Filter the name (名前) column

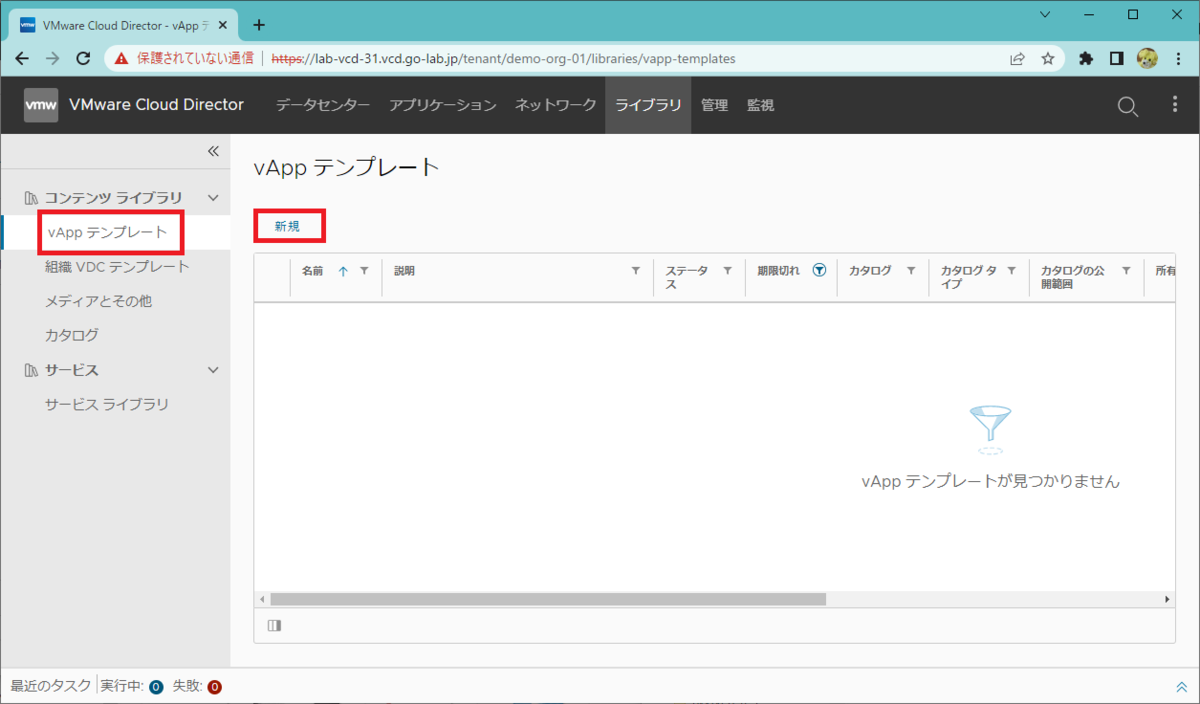coord(364,271)
